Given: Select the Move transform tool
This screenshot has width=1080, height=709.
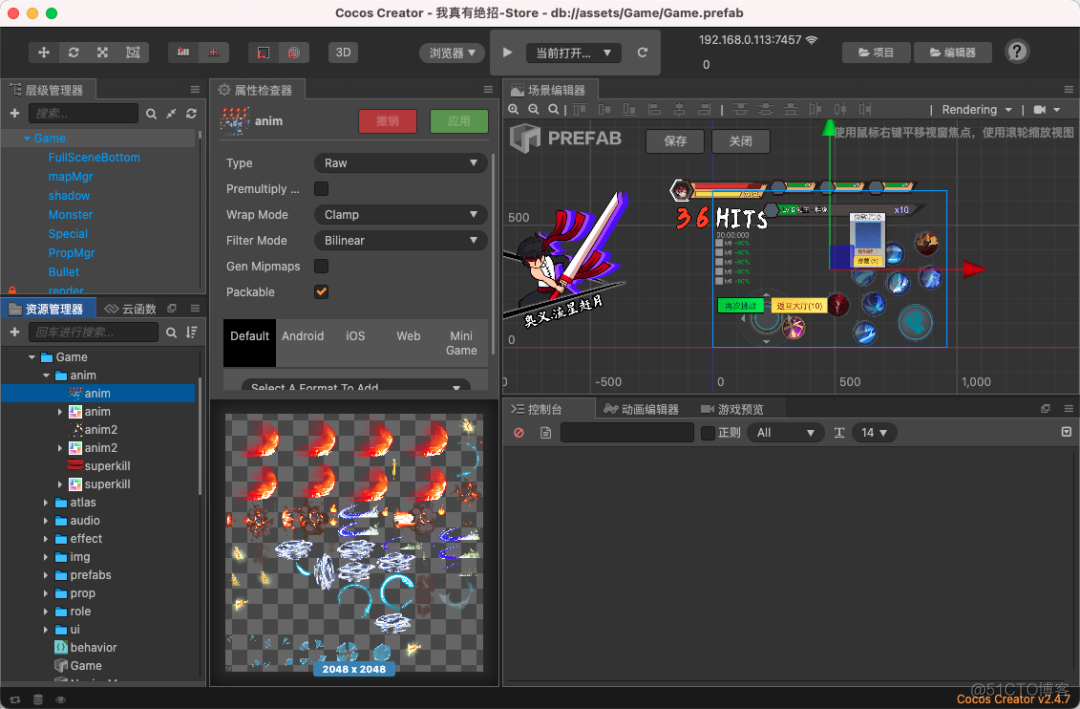Looking at the screenshot, I should tap(43, 52).
